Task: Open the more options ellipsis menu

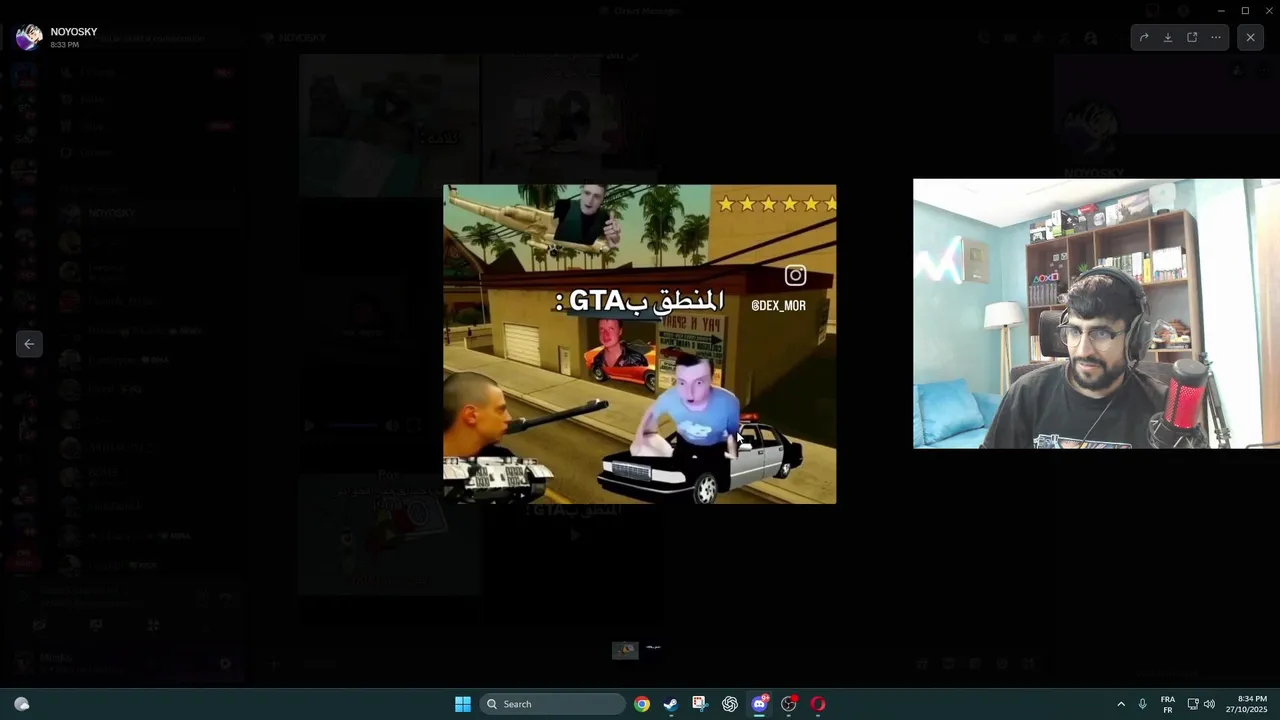Action: tap(1216, 37)
